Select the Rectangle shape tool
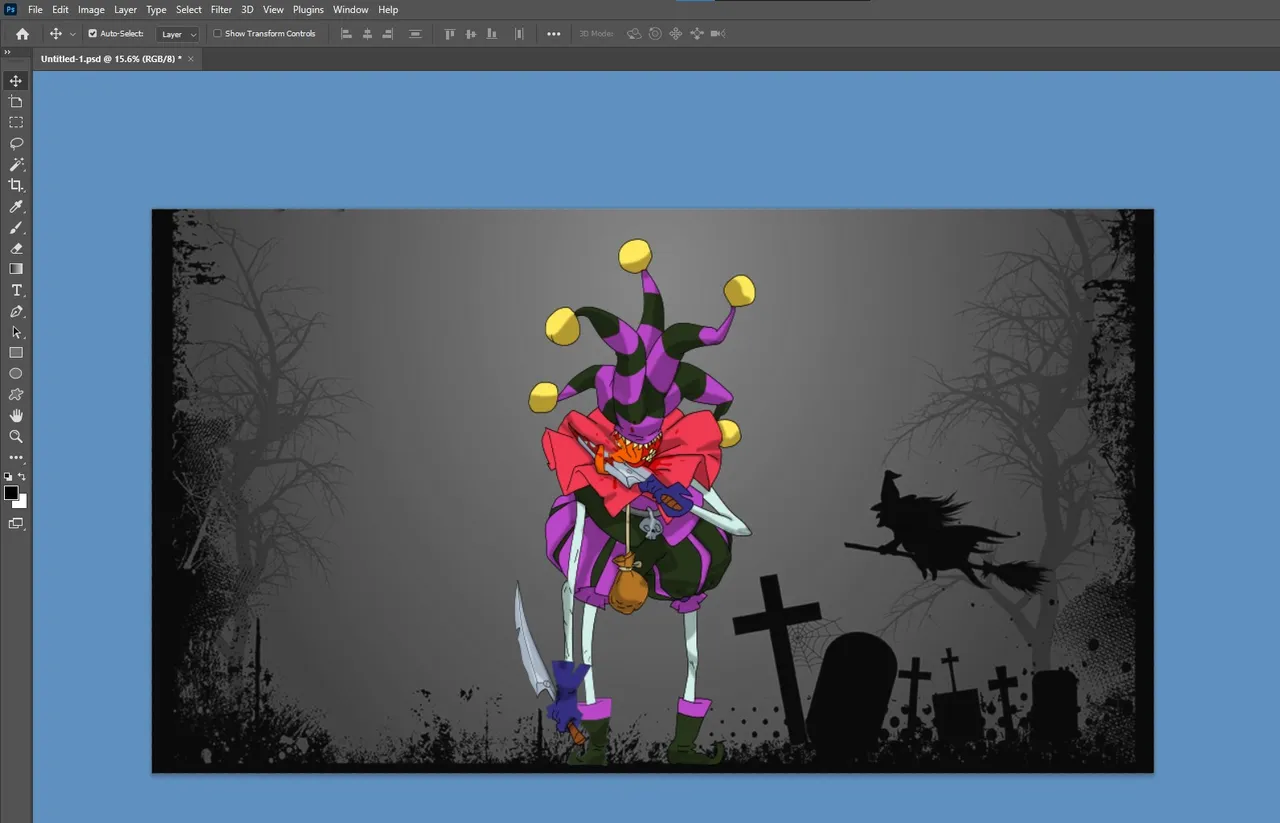 click(x=16, y=353)
